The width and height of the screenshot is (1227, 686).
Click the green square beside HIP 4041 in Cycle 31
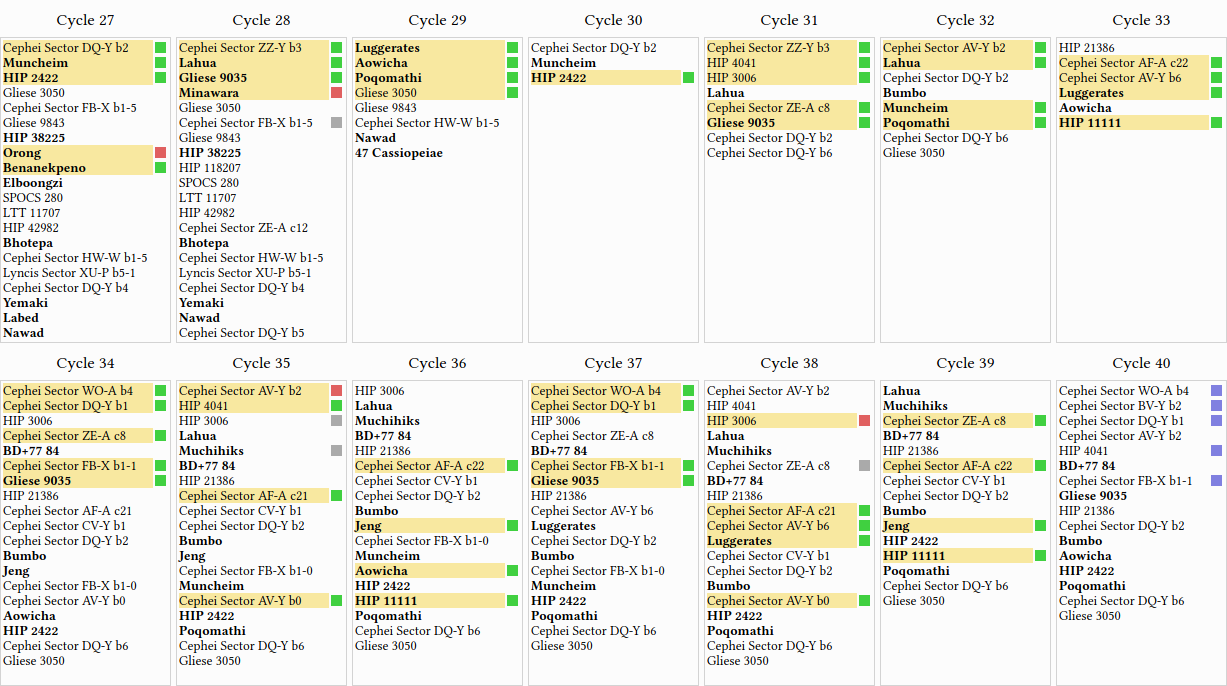864,63
